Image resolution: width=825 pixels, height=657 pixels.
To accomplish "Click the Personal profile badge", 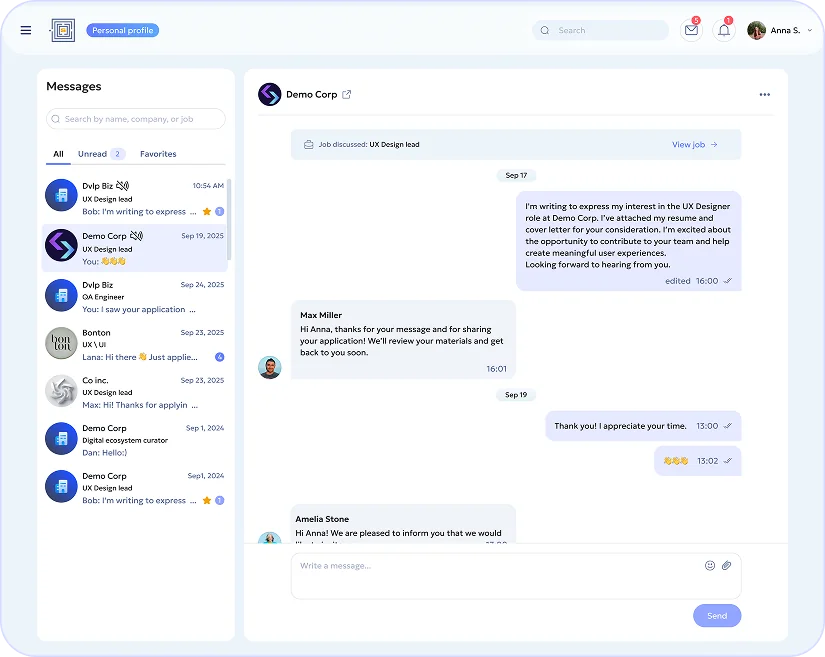I will (123, 31).
